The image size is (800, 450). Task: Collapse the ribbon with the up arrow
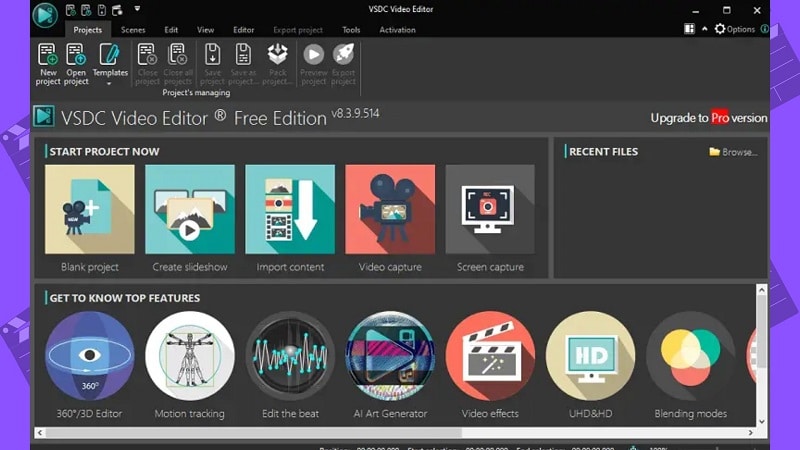705,29
